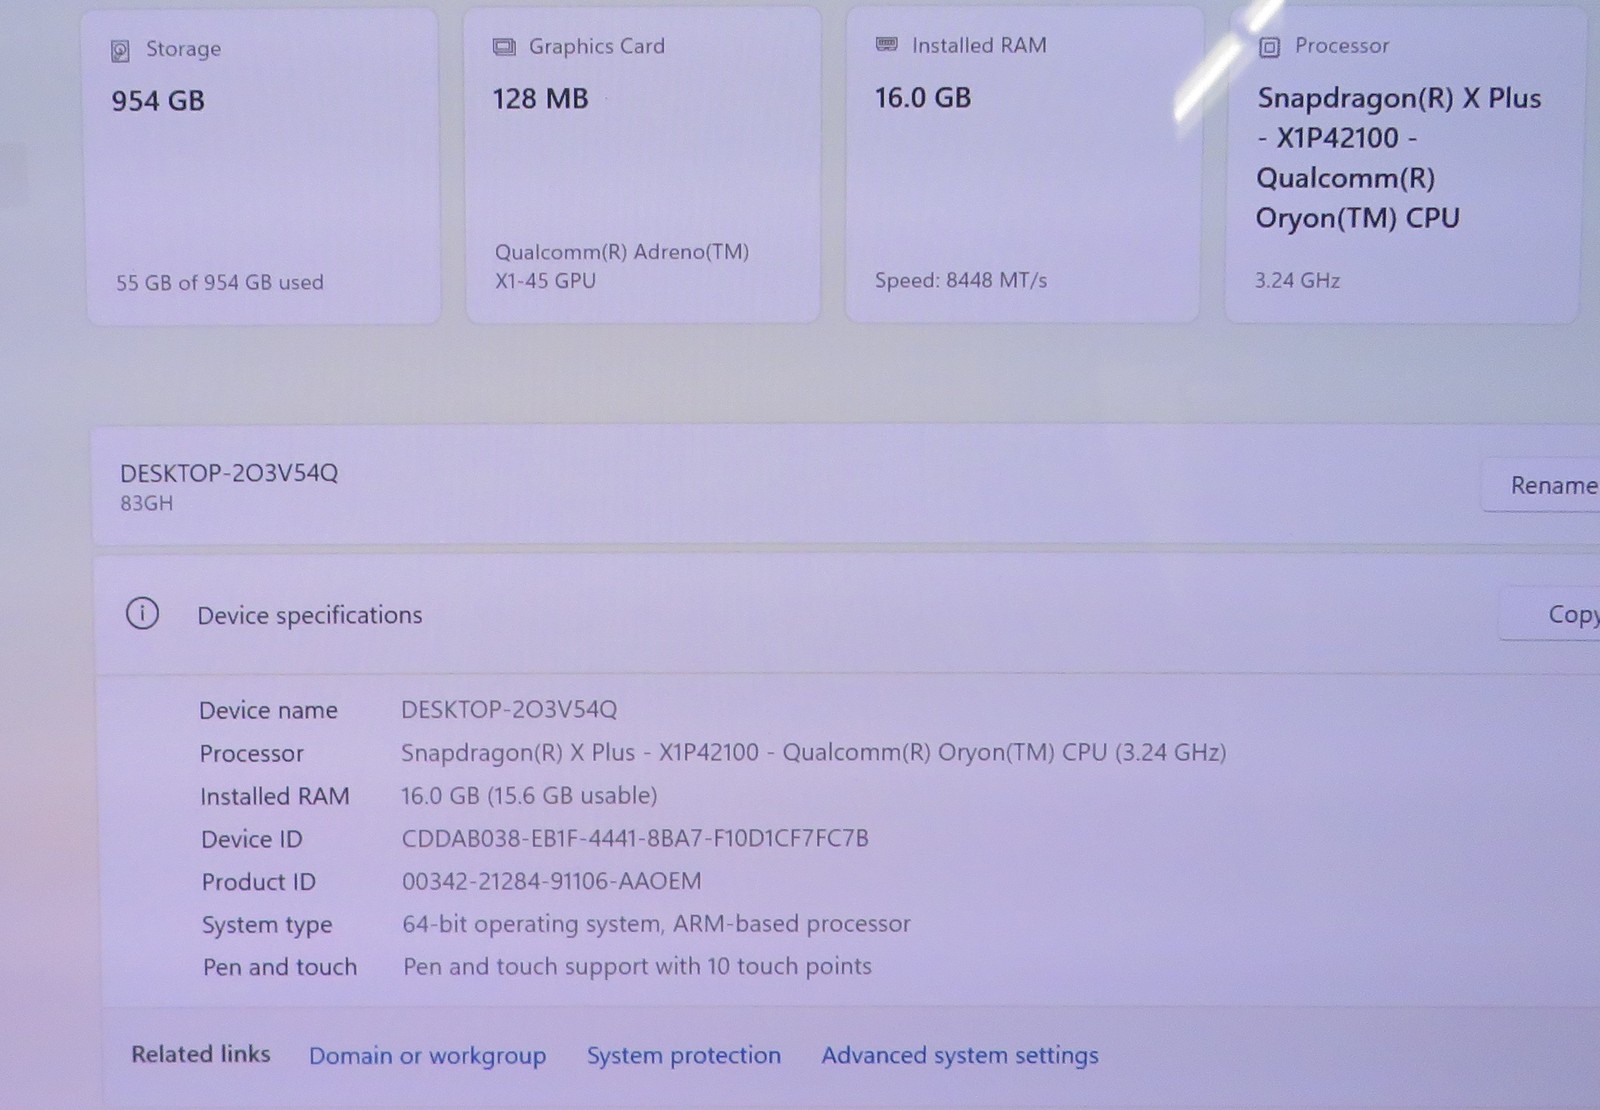This screenshot has height=1110, width=1600.
Task: Open the Domain or workgroup link
Action: tap(427, 1056)
